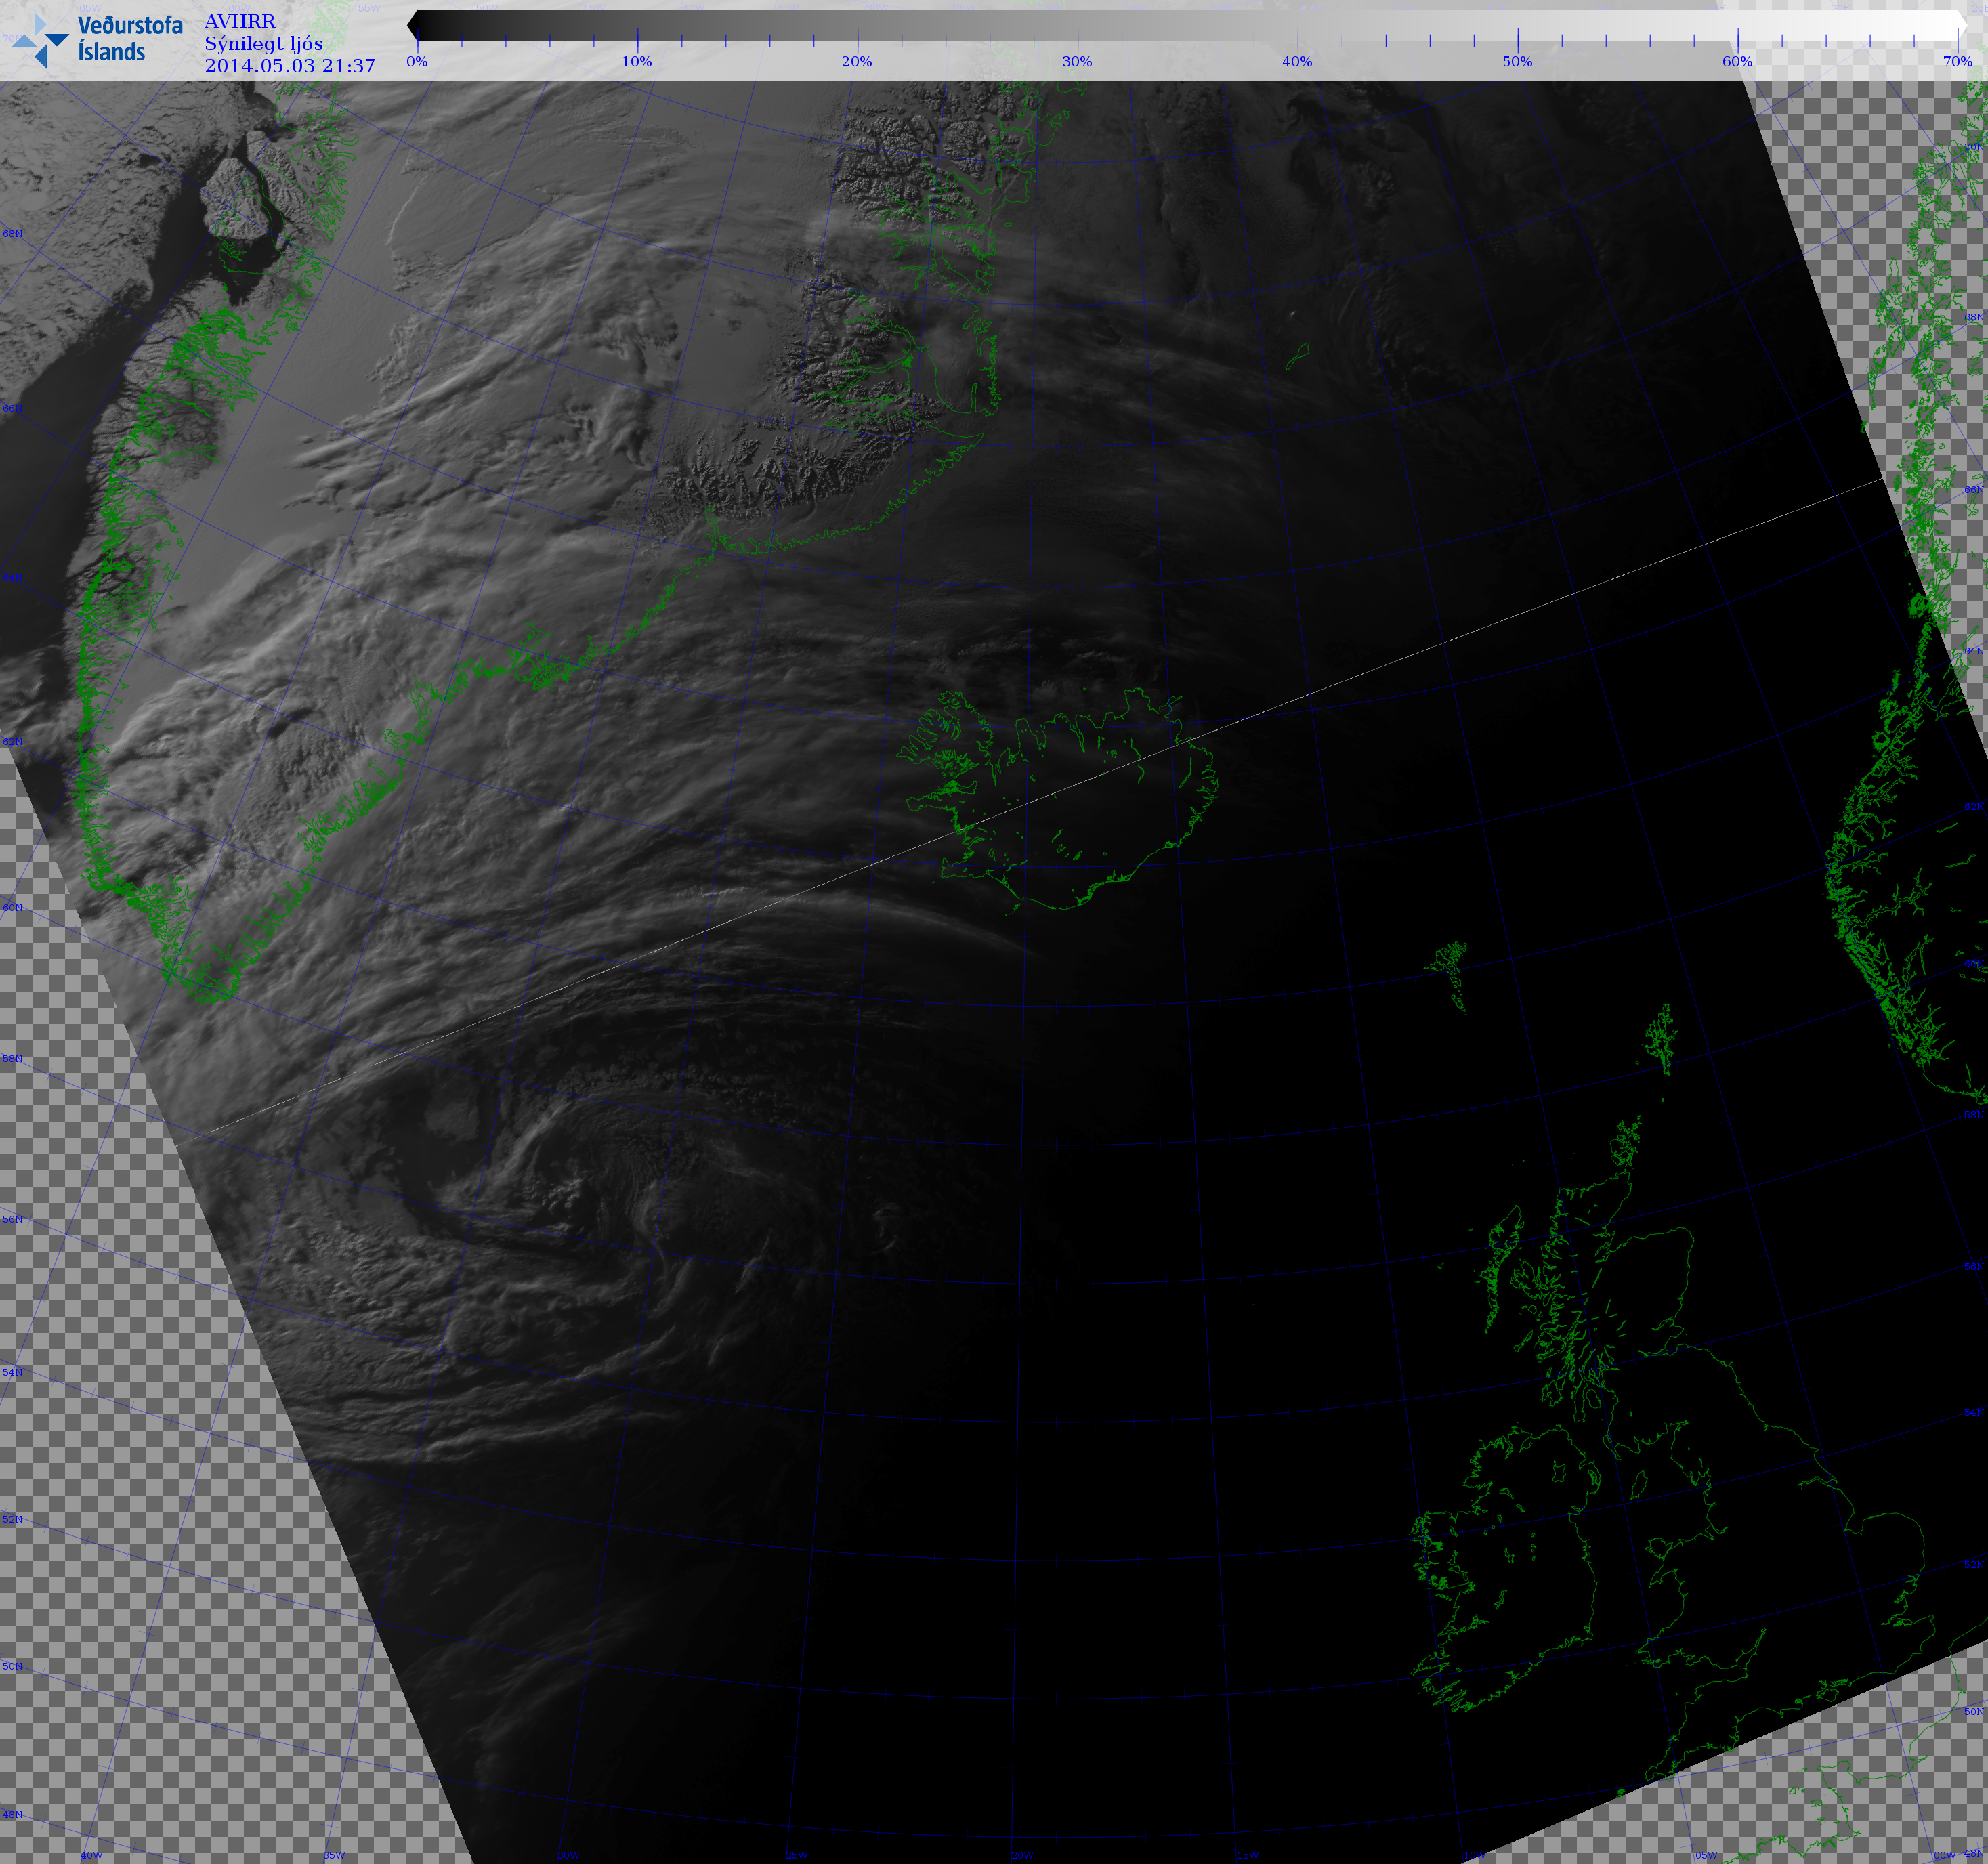The height and width of the screenshot is (1864, 1988).
Task: Click the 30% label on the colorbar
Action: tap(1077, 62)
